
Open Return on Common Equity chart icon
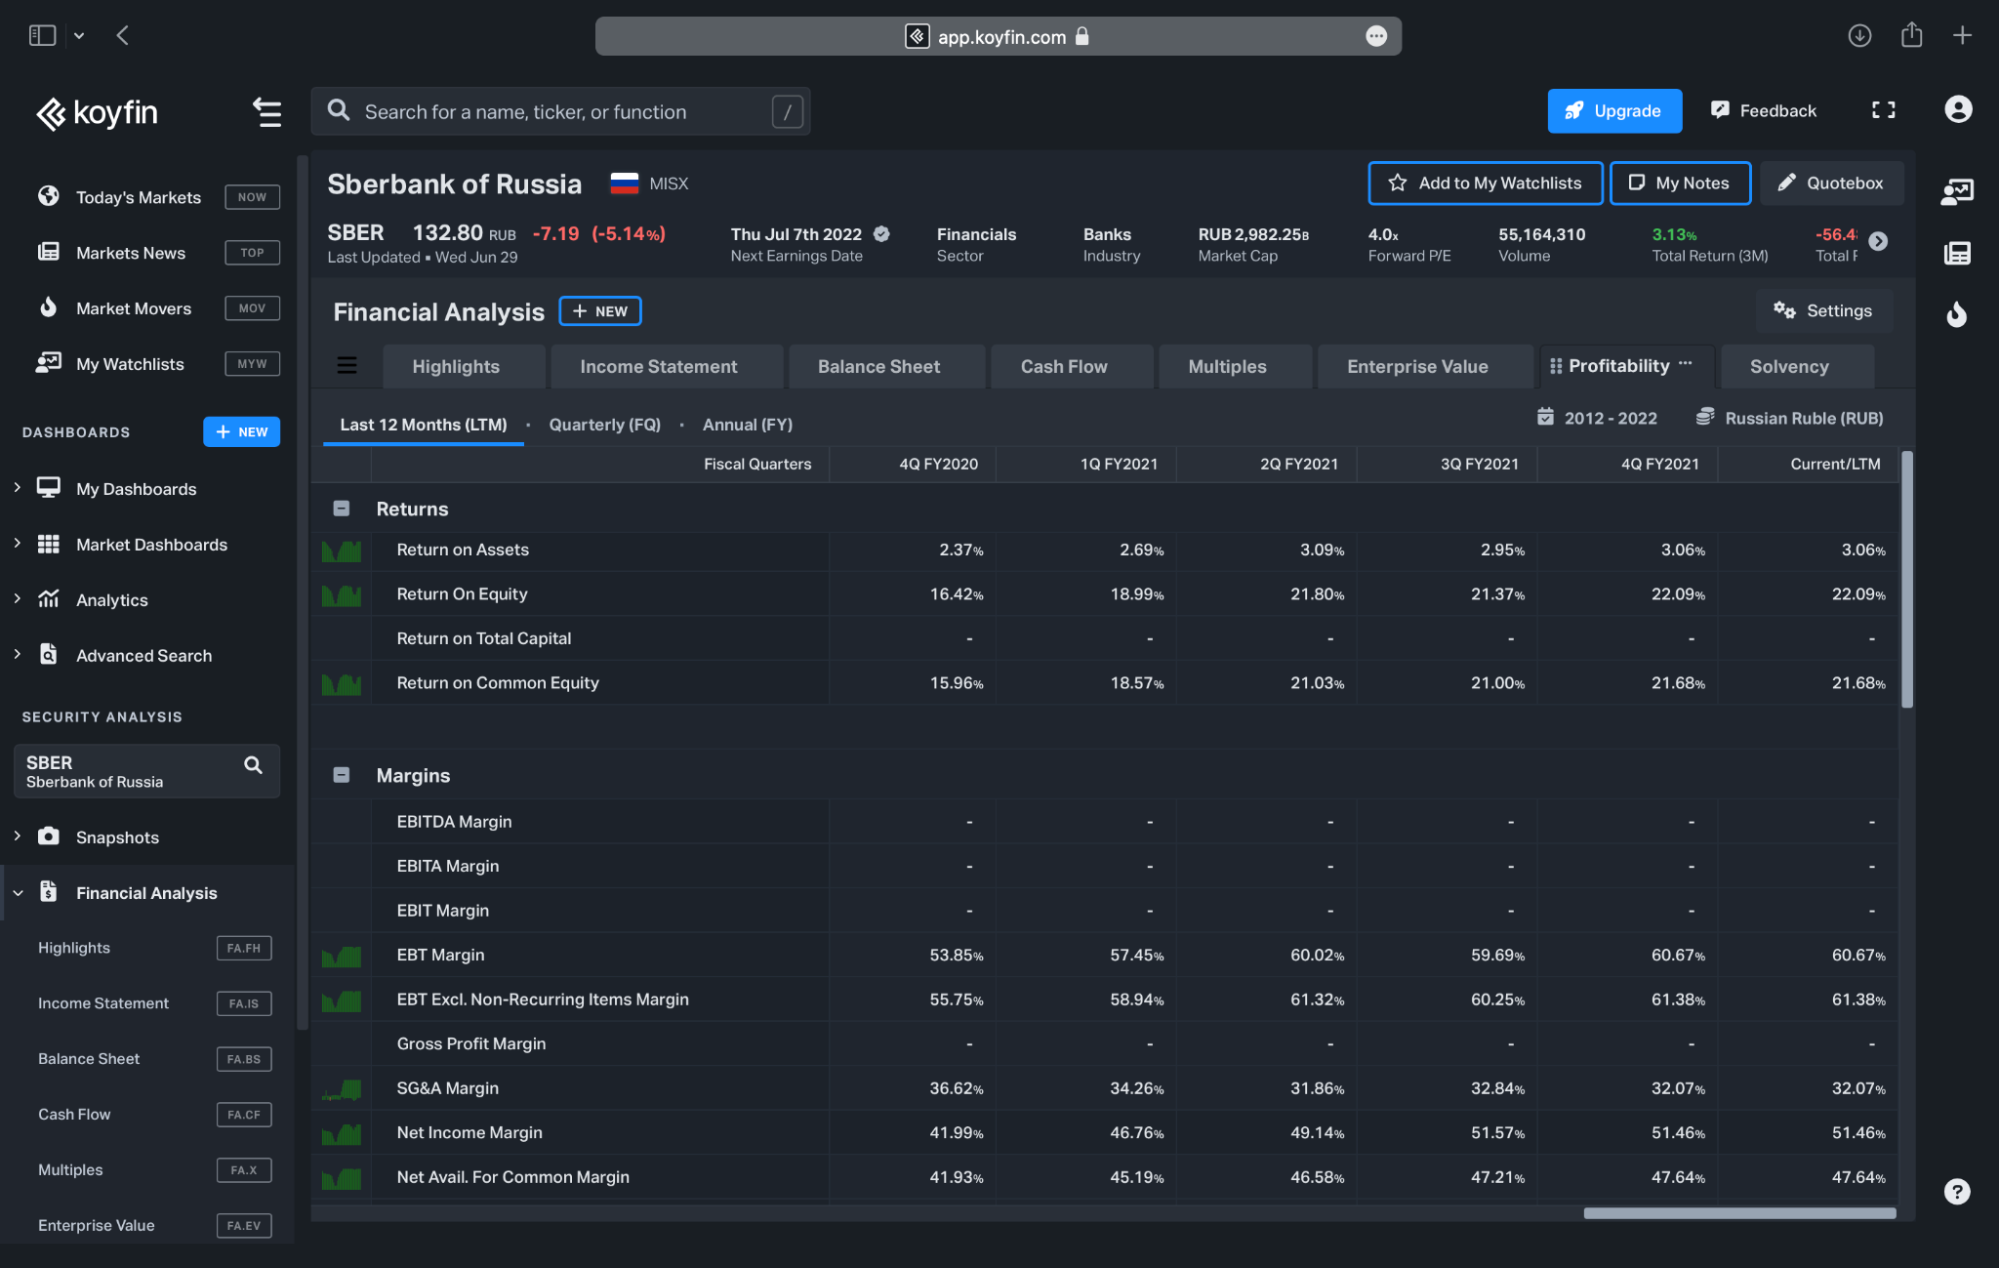[341, 684]
